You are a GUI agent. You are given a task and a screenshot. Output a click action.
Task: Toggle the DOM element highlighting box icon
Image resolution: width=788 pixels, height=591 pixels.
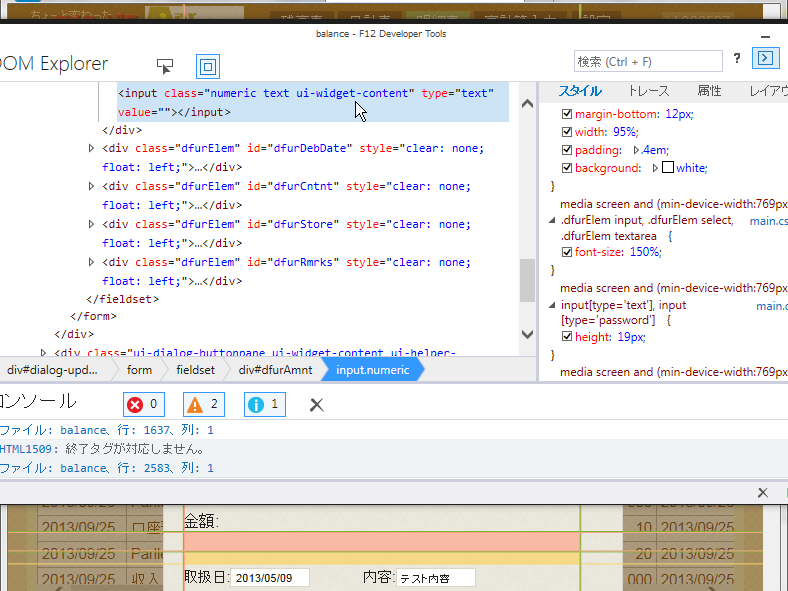click(x=207, y=66)
